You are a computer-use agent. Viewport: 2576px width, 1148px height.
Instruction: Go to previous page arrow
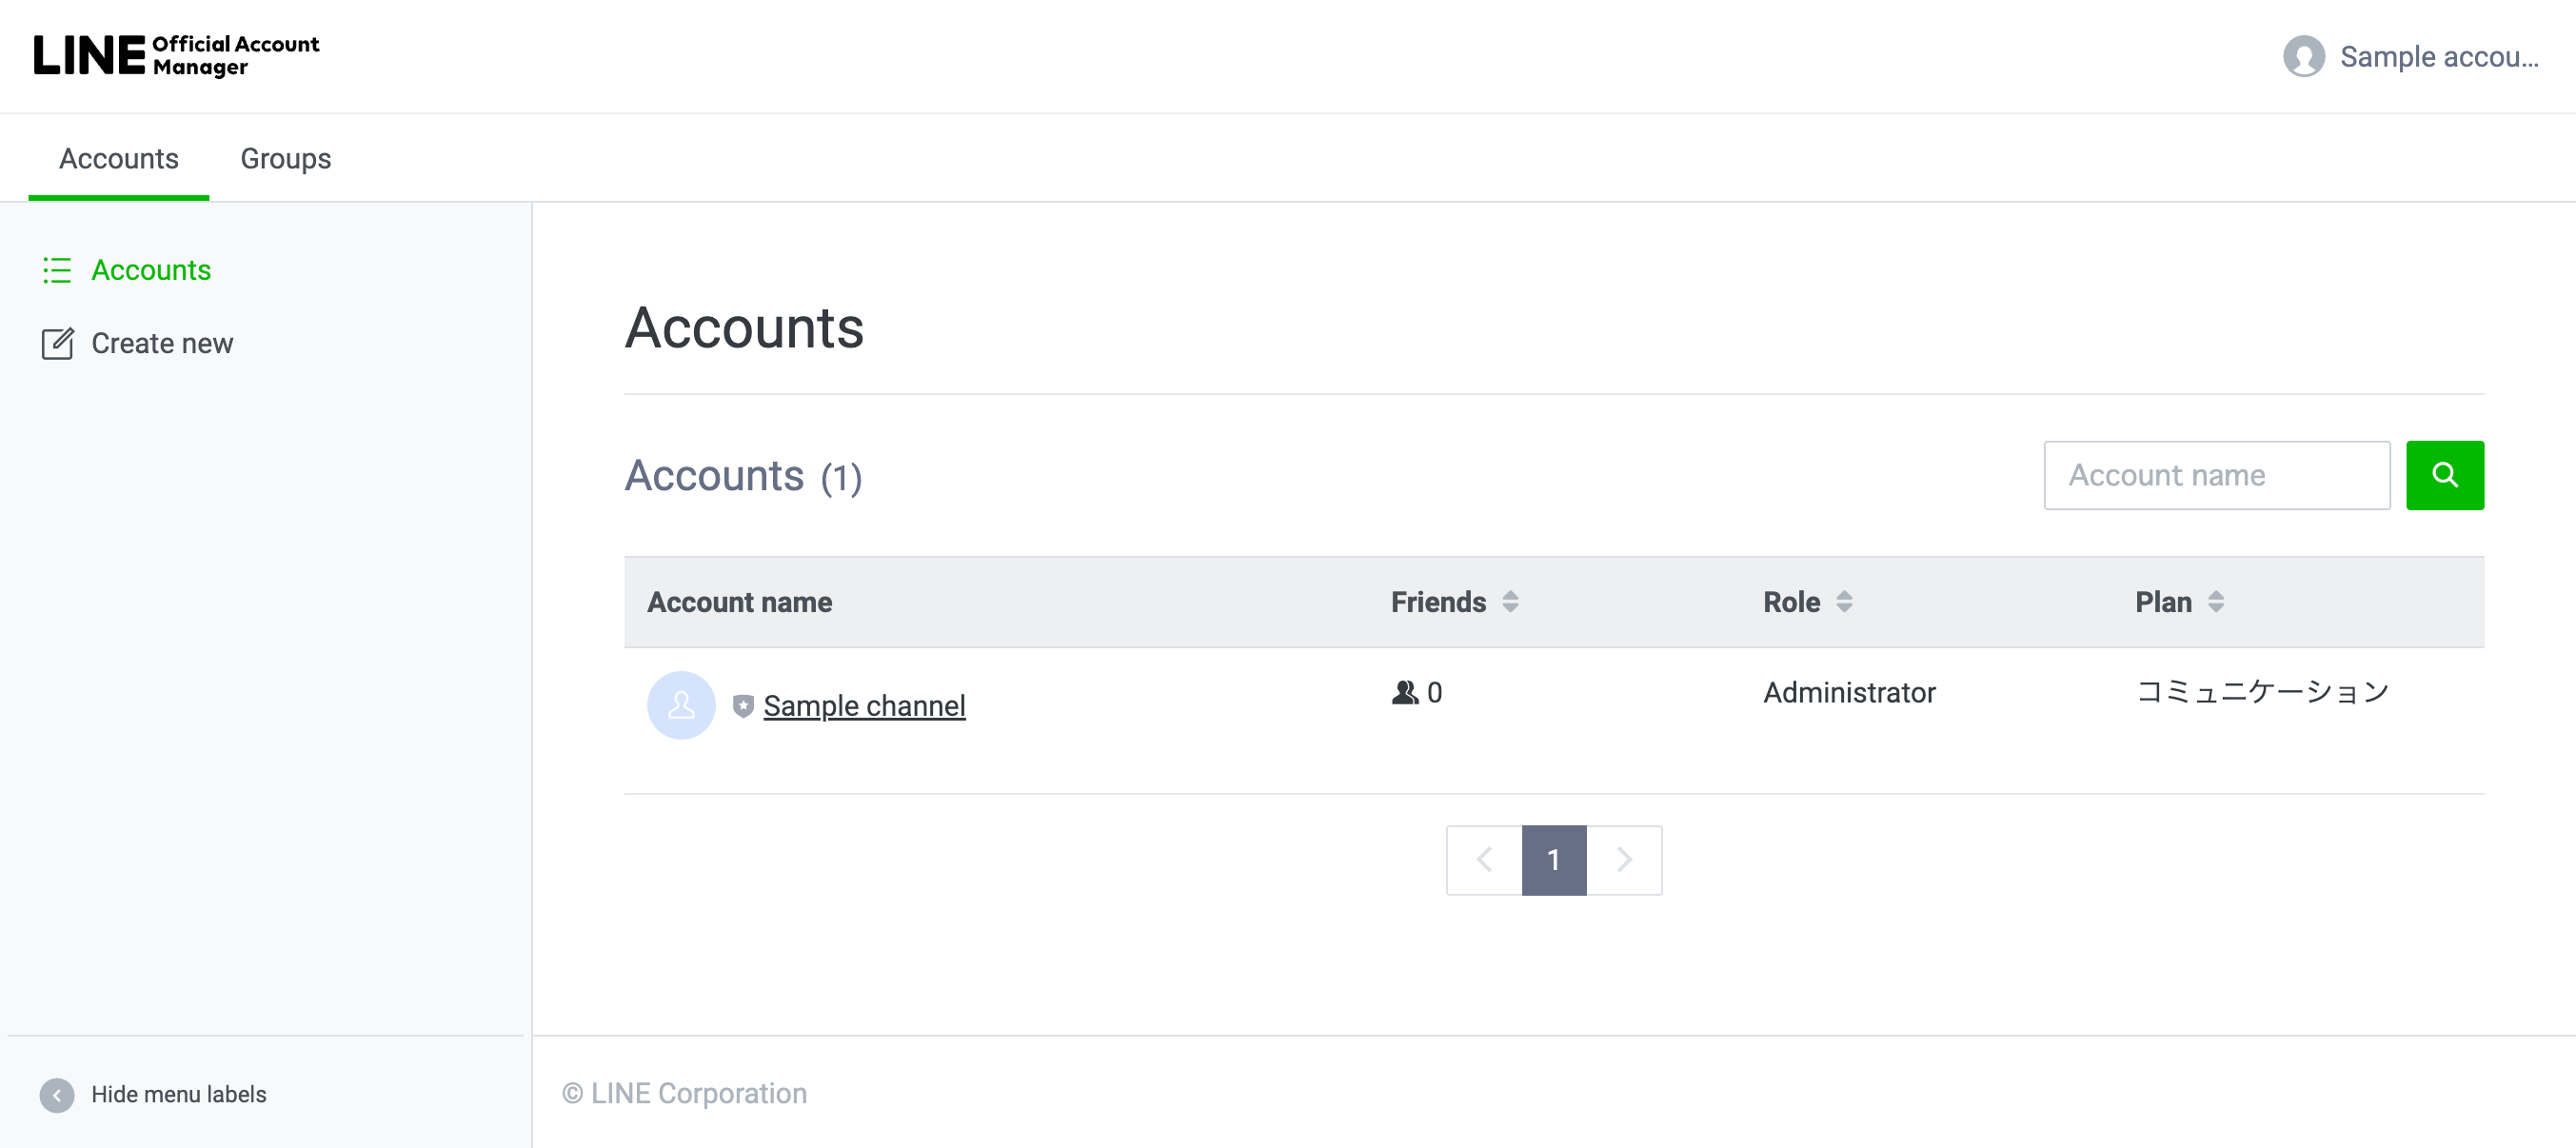click(1484, 860)
